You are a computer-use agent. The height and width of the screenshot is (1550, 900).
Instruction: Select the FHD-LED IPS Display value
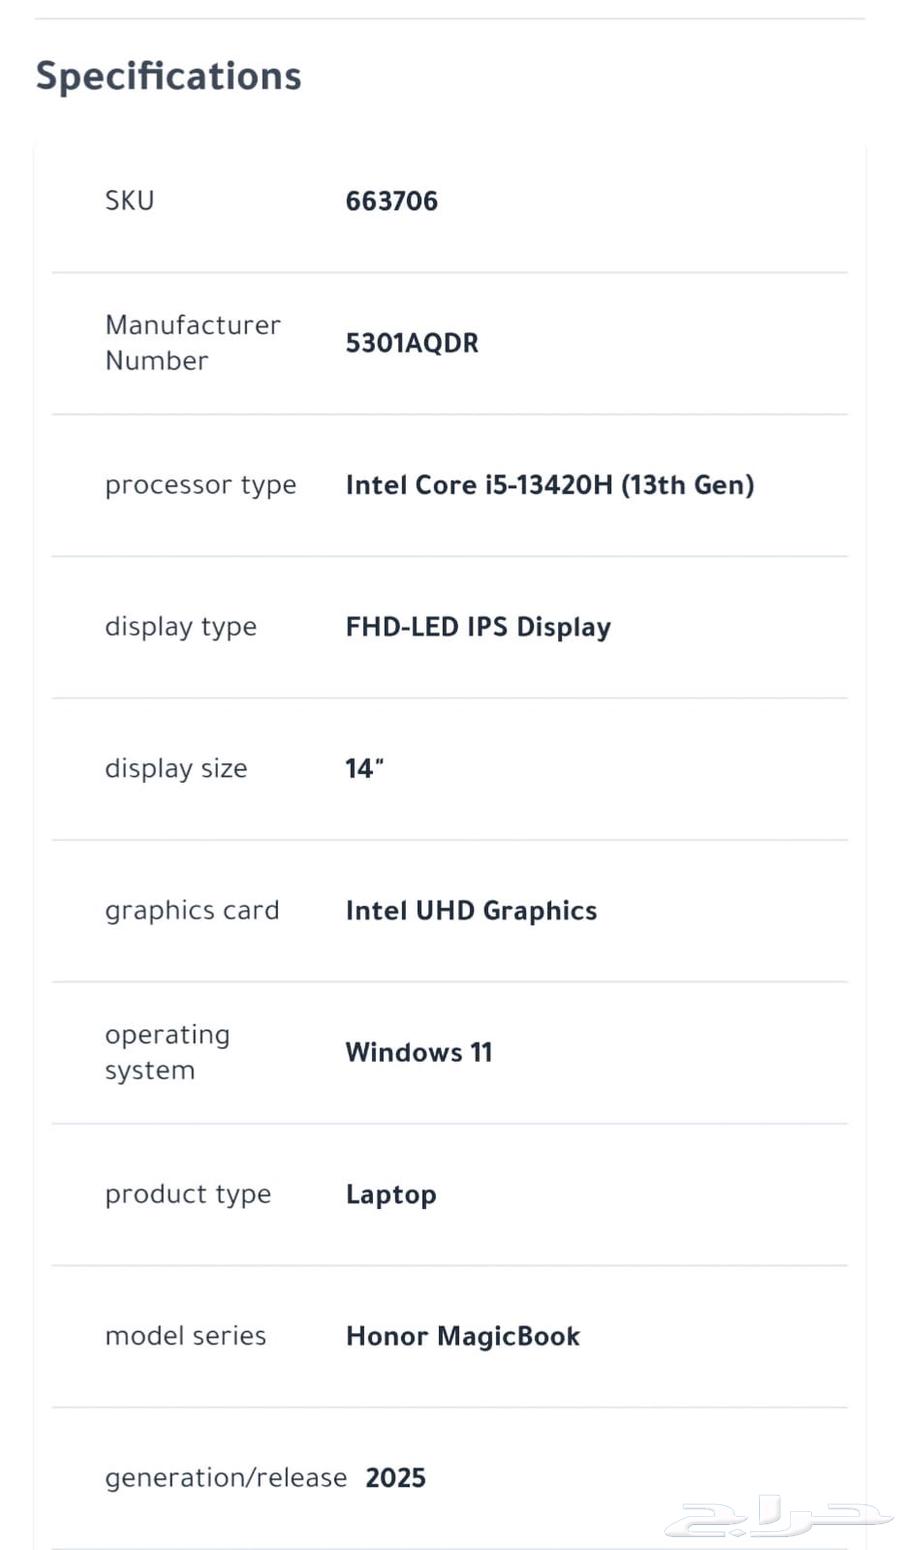[478, 627]
